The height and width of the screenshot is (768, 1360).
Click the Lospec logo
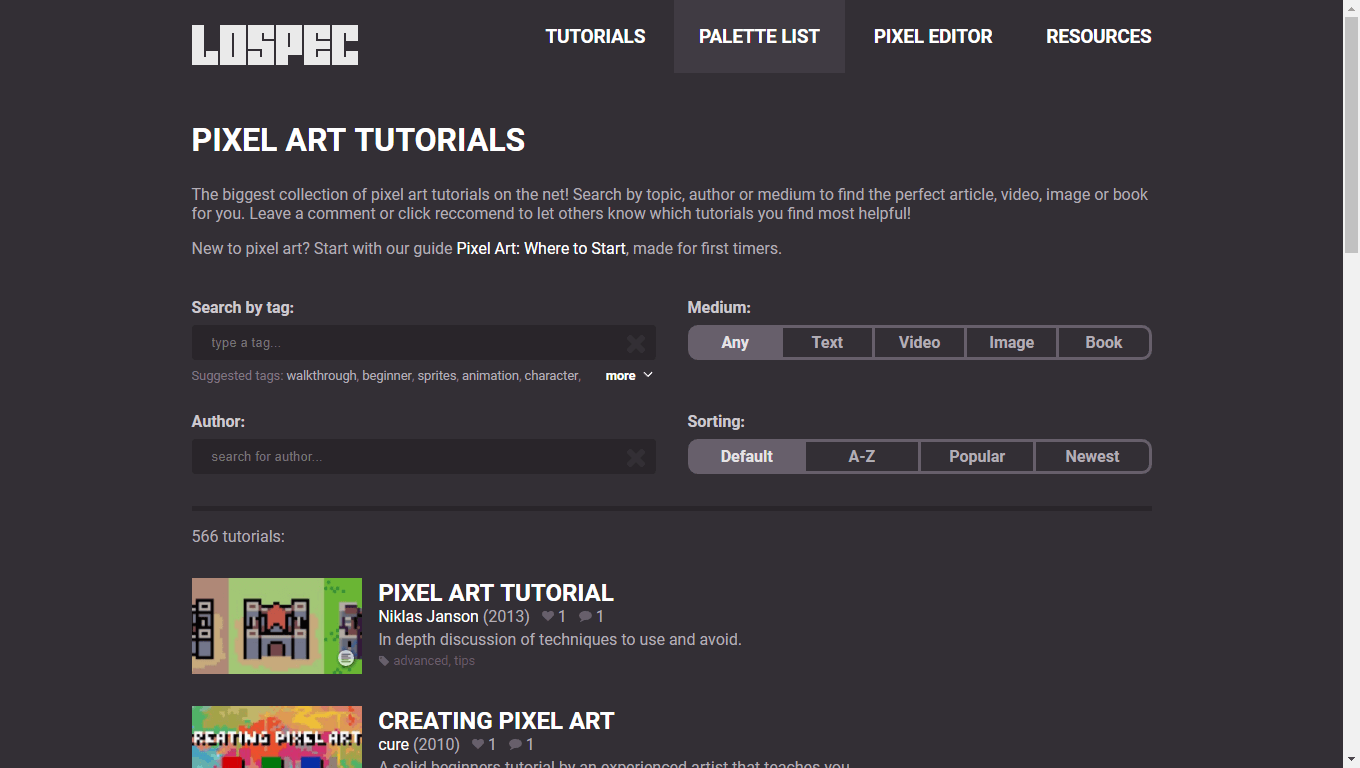click(x=275, y=45)
